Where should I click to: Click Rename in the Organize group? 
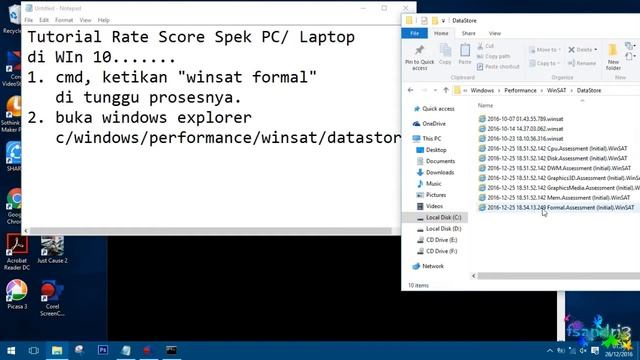[582, 63]
